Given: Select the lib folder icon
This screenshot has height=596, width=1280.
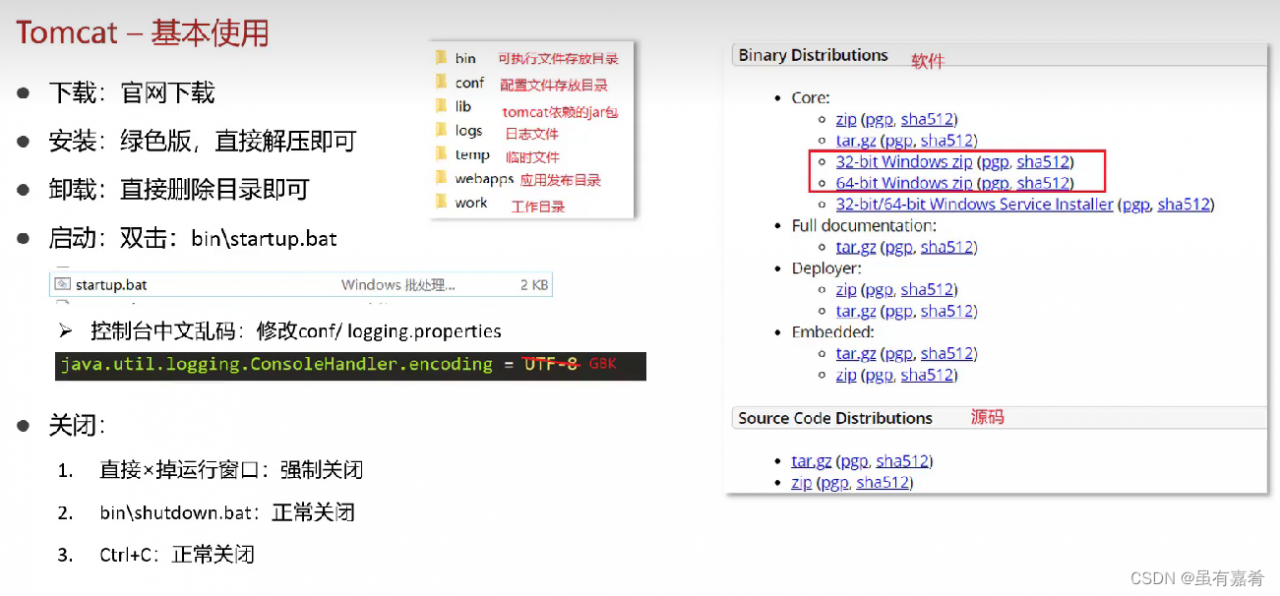Looking at the screenshot, I should tap(441, 106).
